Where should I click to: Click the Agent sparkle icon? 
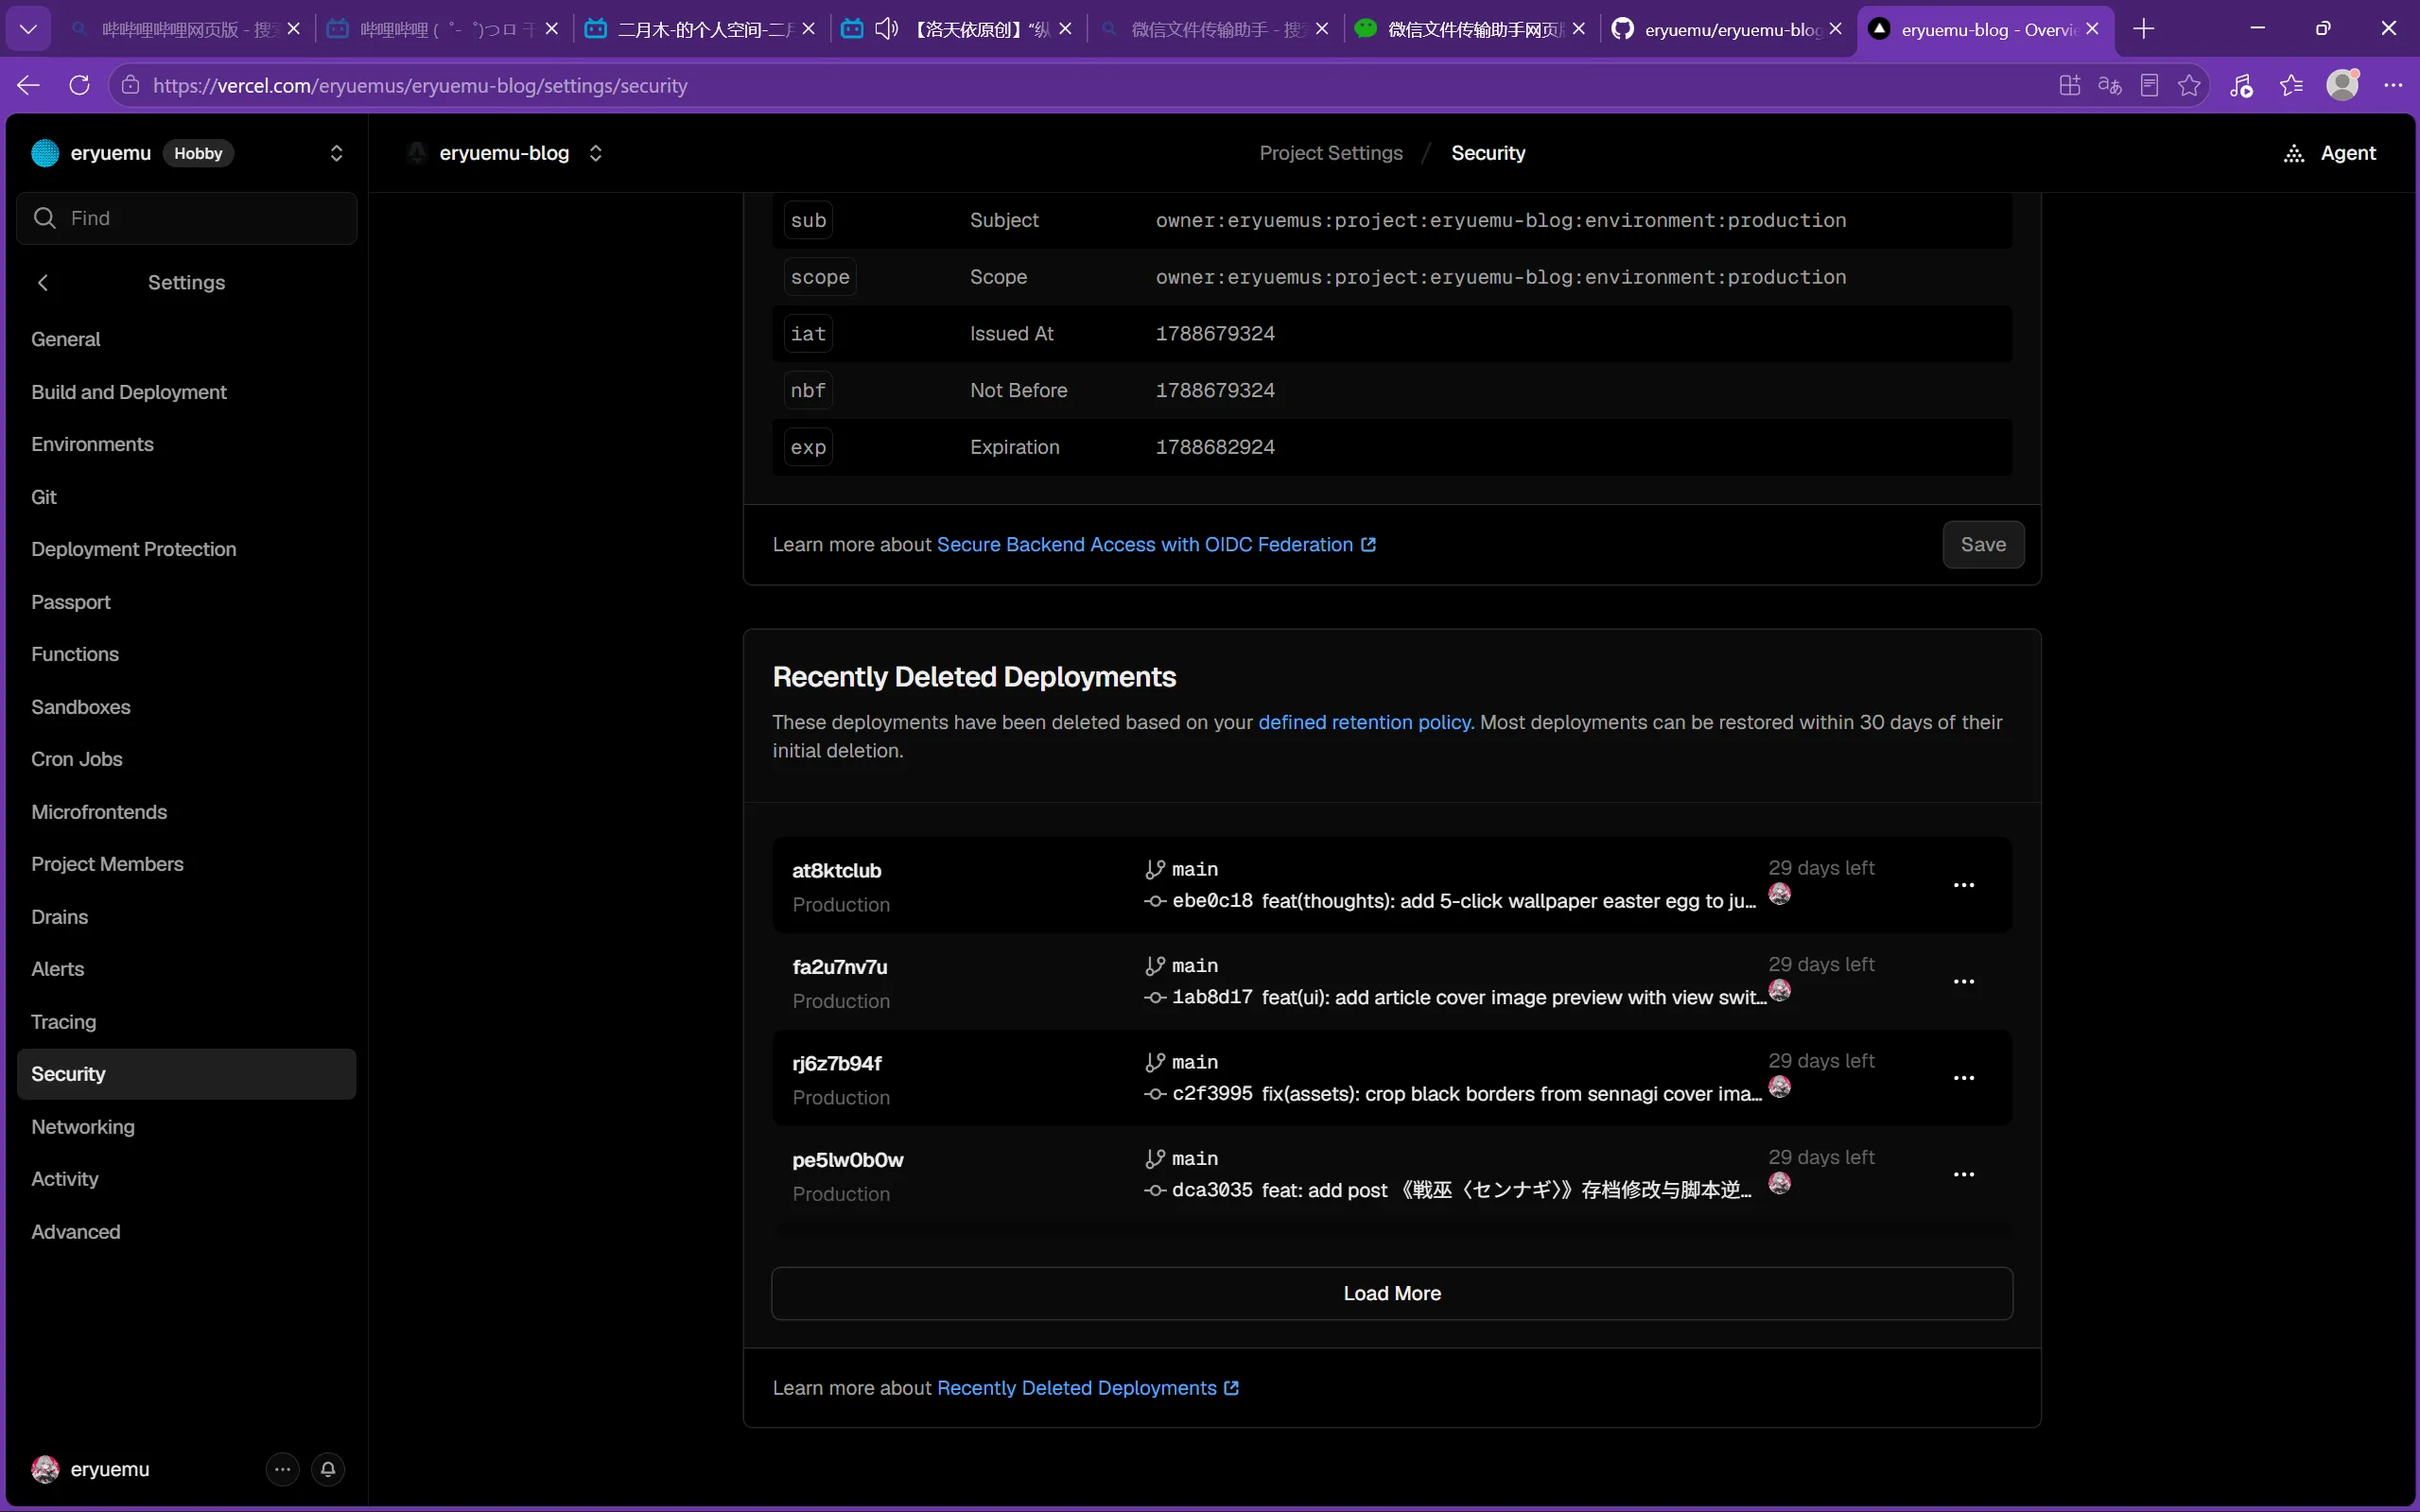click(x=2294, y=153)
